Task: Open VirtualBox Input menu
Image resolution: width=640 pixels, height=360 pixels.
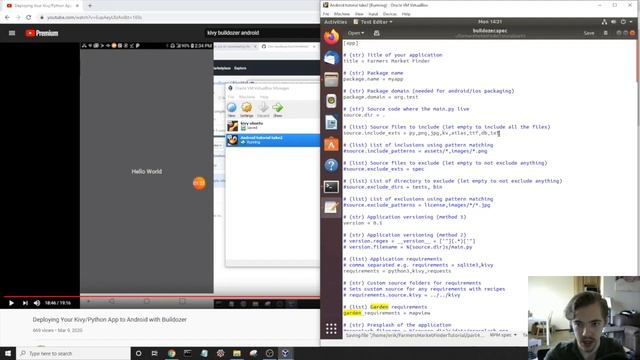Action: (373, 14)
